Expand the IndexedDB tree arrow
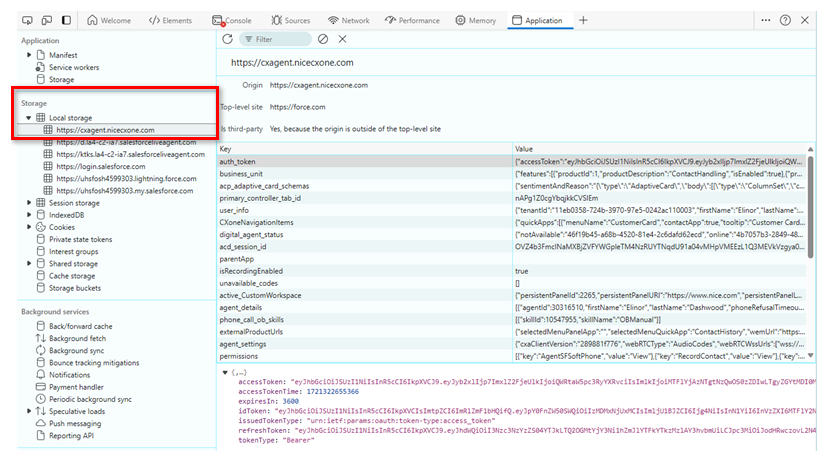The height and width of the screenshot is (463, 829). tap(29, 215)
